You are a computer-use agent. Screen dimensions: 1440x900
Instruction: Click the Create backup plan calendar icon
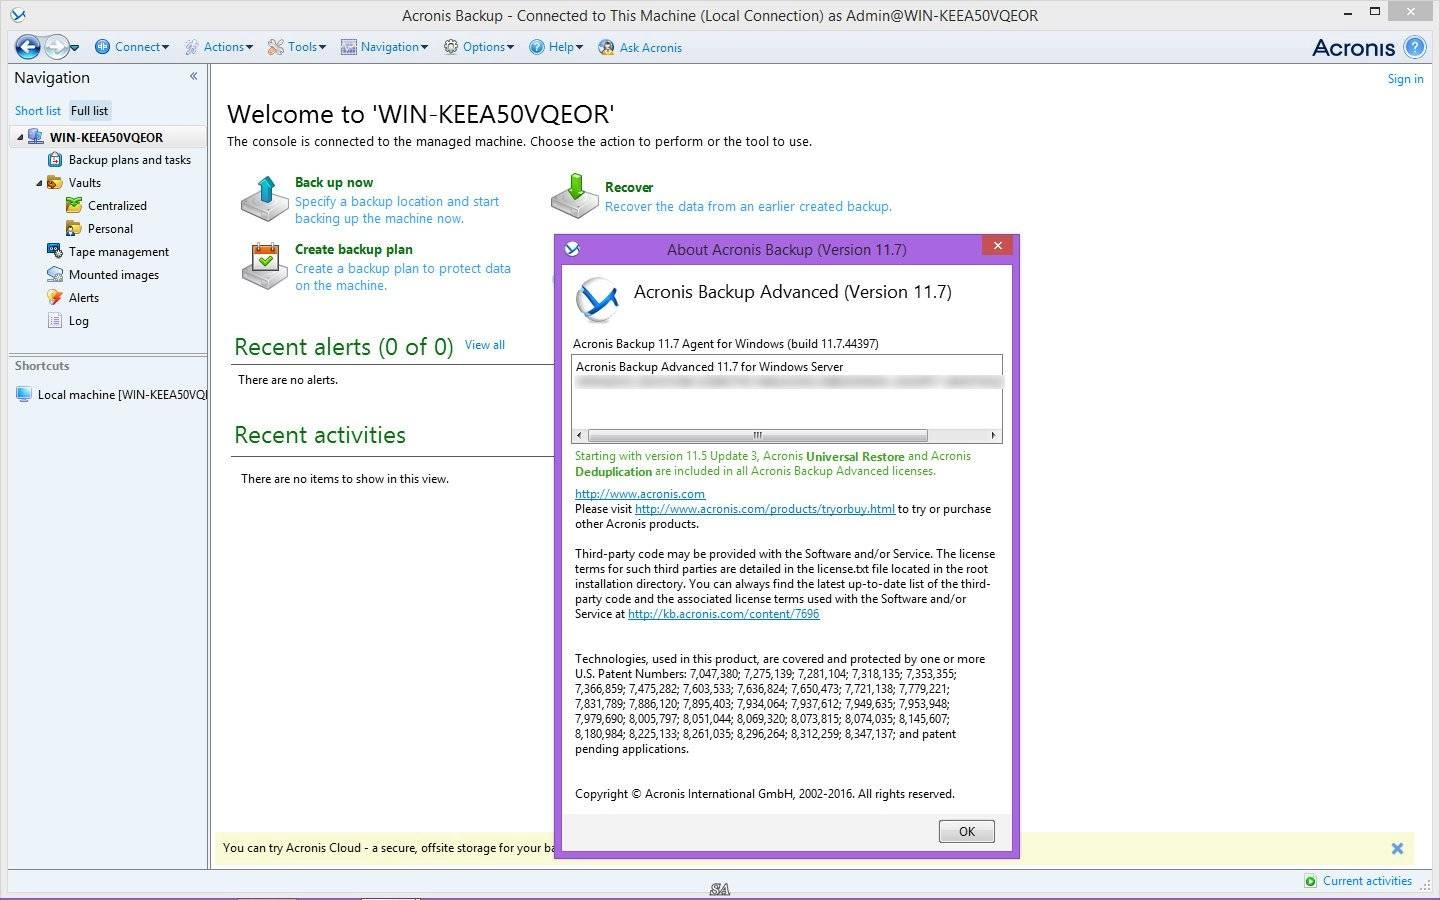[265, 266]
